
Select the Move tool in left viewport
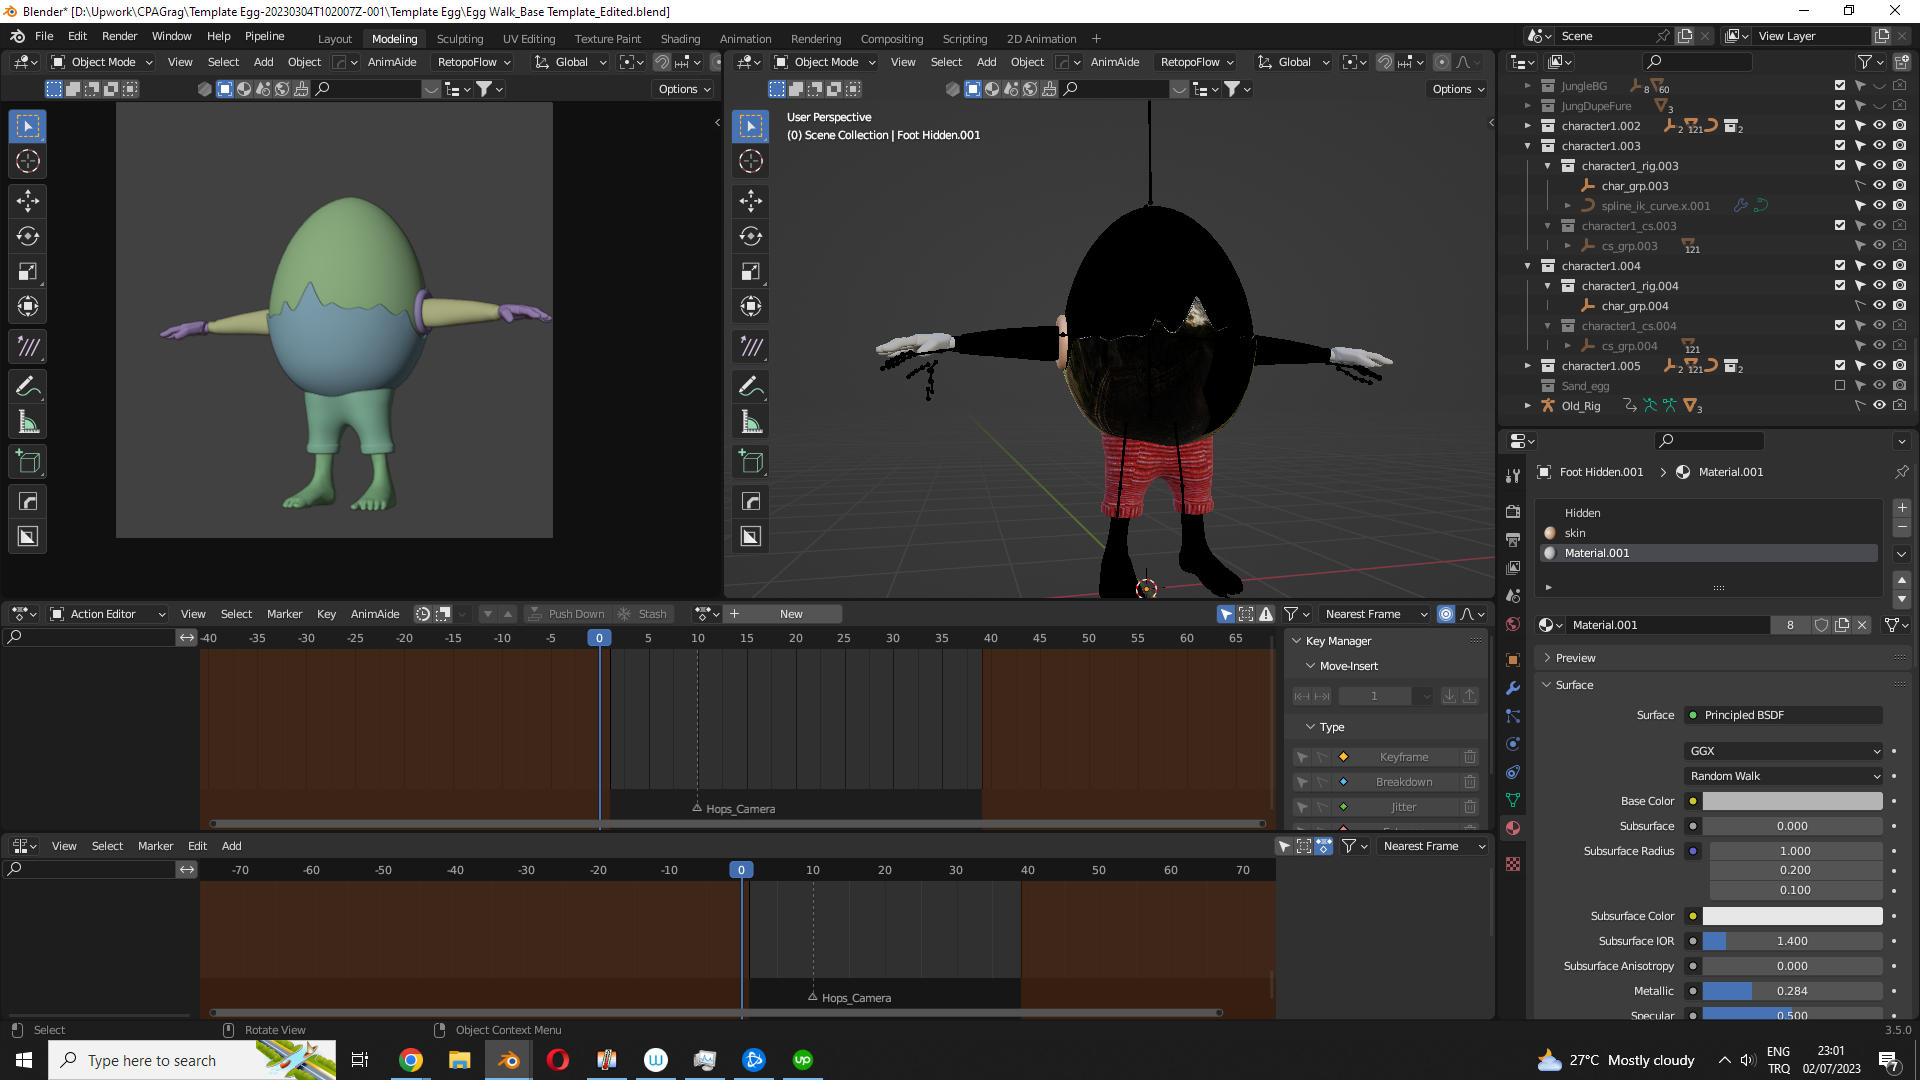pos(28,201)
